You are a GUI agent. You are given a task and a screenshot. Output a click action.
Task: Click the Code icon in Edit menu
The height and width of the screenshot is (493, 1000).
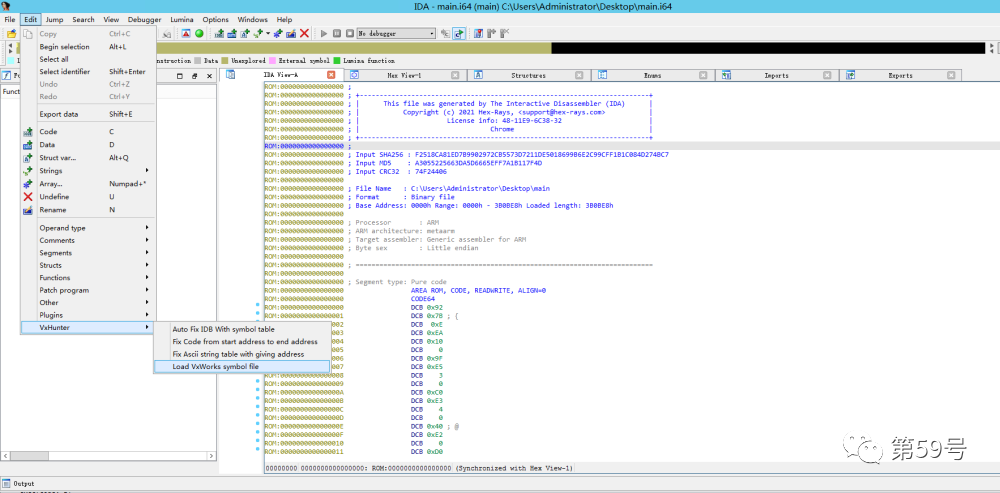[x=27, y=132]
